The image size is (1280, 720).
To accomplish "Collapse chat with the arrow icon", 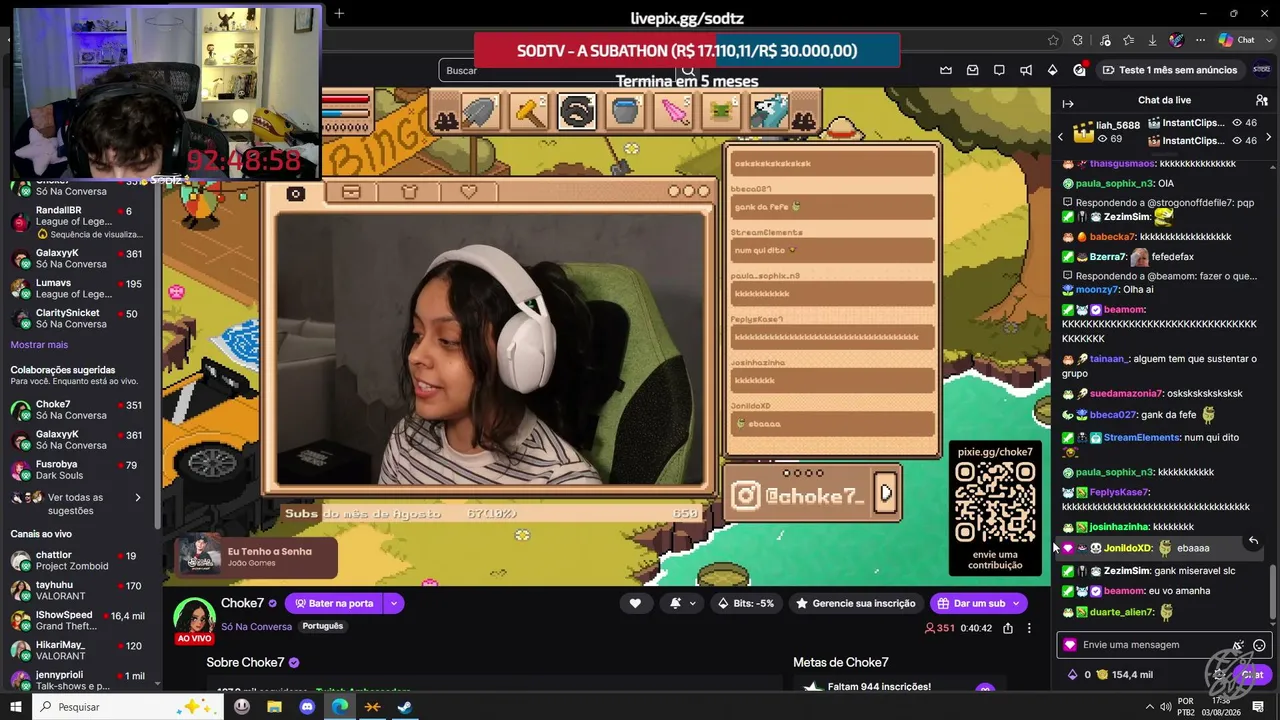I will pos(1068,104).
